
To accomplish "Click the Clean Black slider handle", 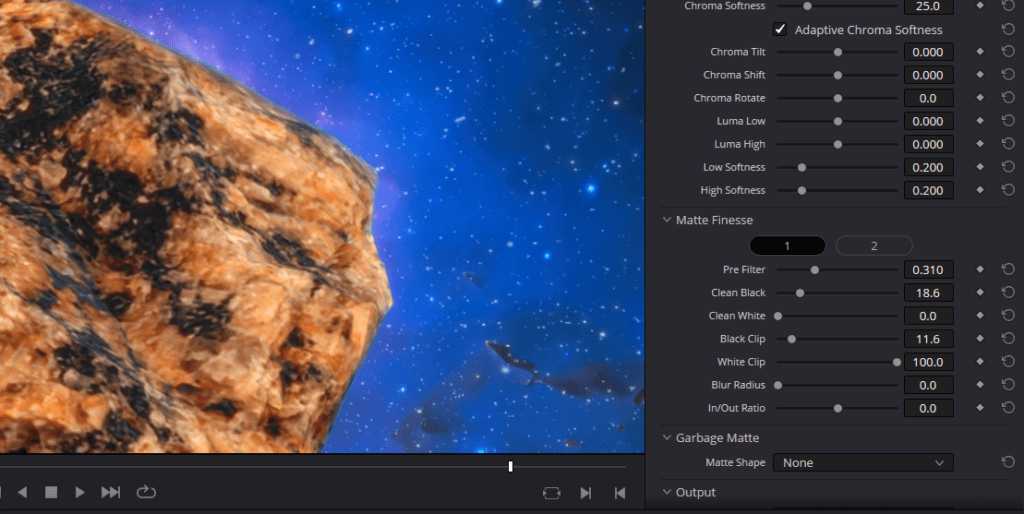I will (x=799, y=293).
